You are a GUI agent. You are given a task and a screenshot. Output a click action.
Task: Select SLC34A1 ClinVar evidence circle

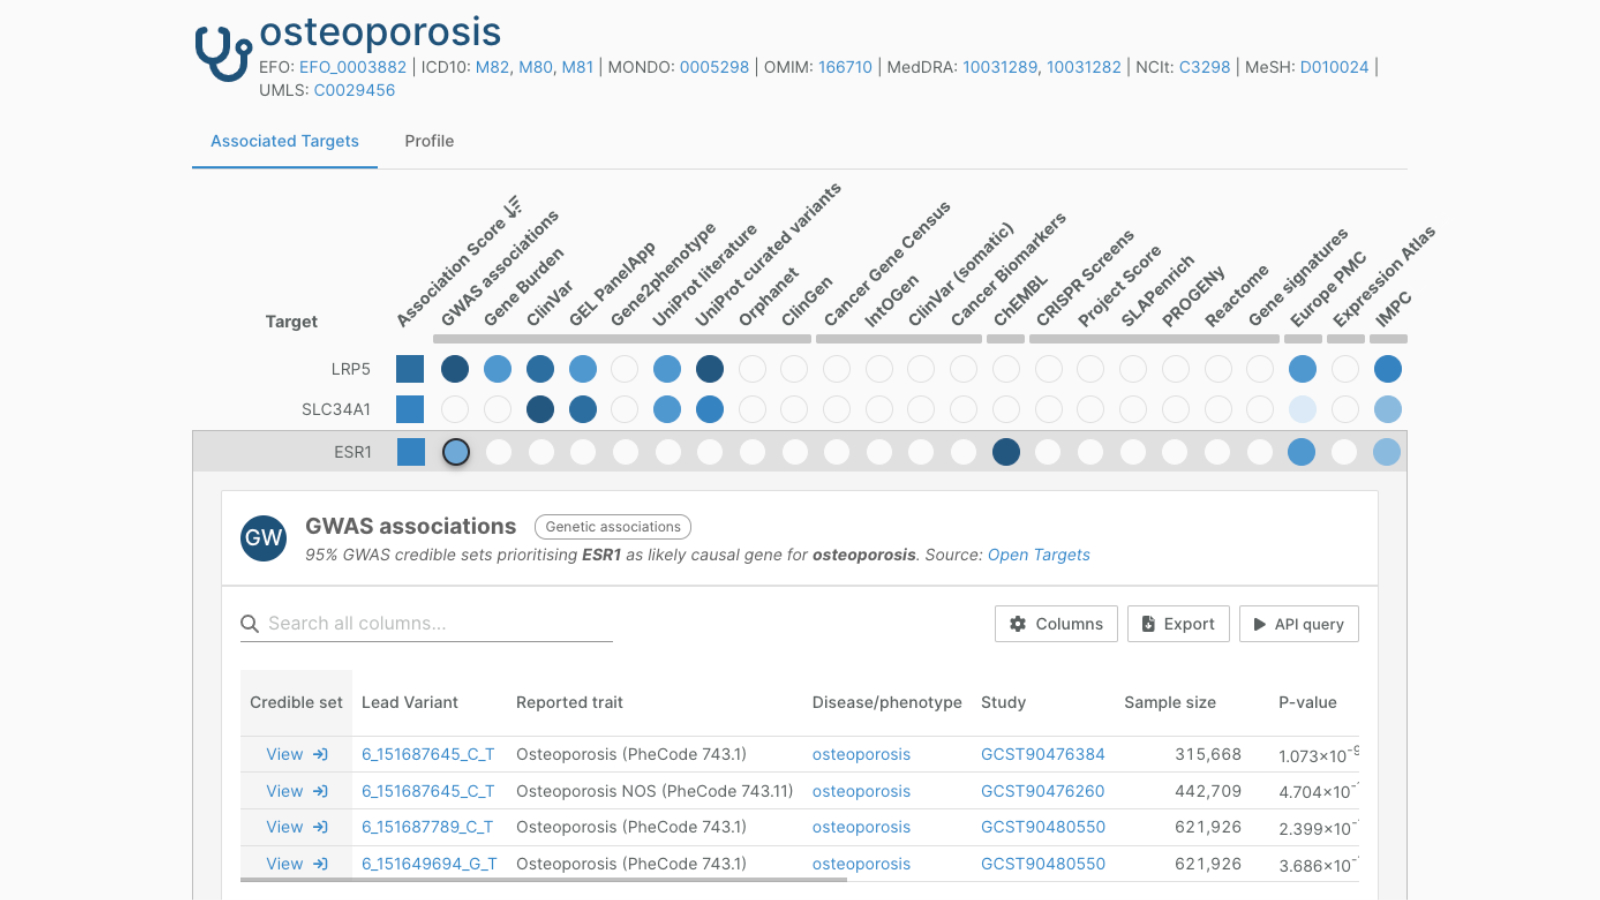pos(540,409)
